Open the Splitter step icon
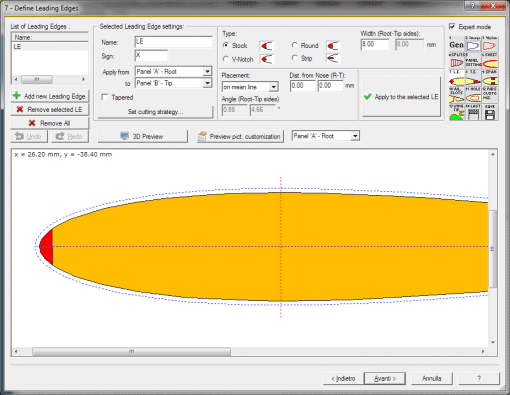Screen dimensions: 510x395 coord(456,62)
